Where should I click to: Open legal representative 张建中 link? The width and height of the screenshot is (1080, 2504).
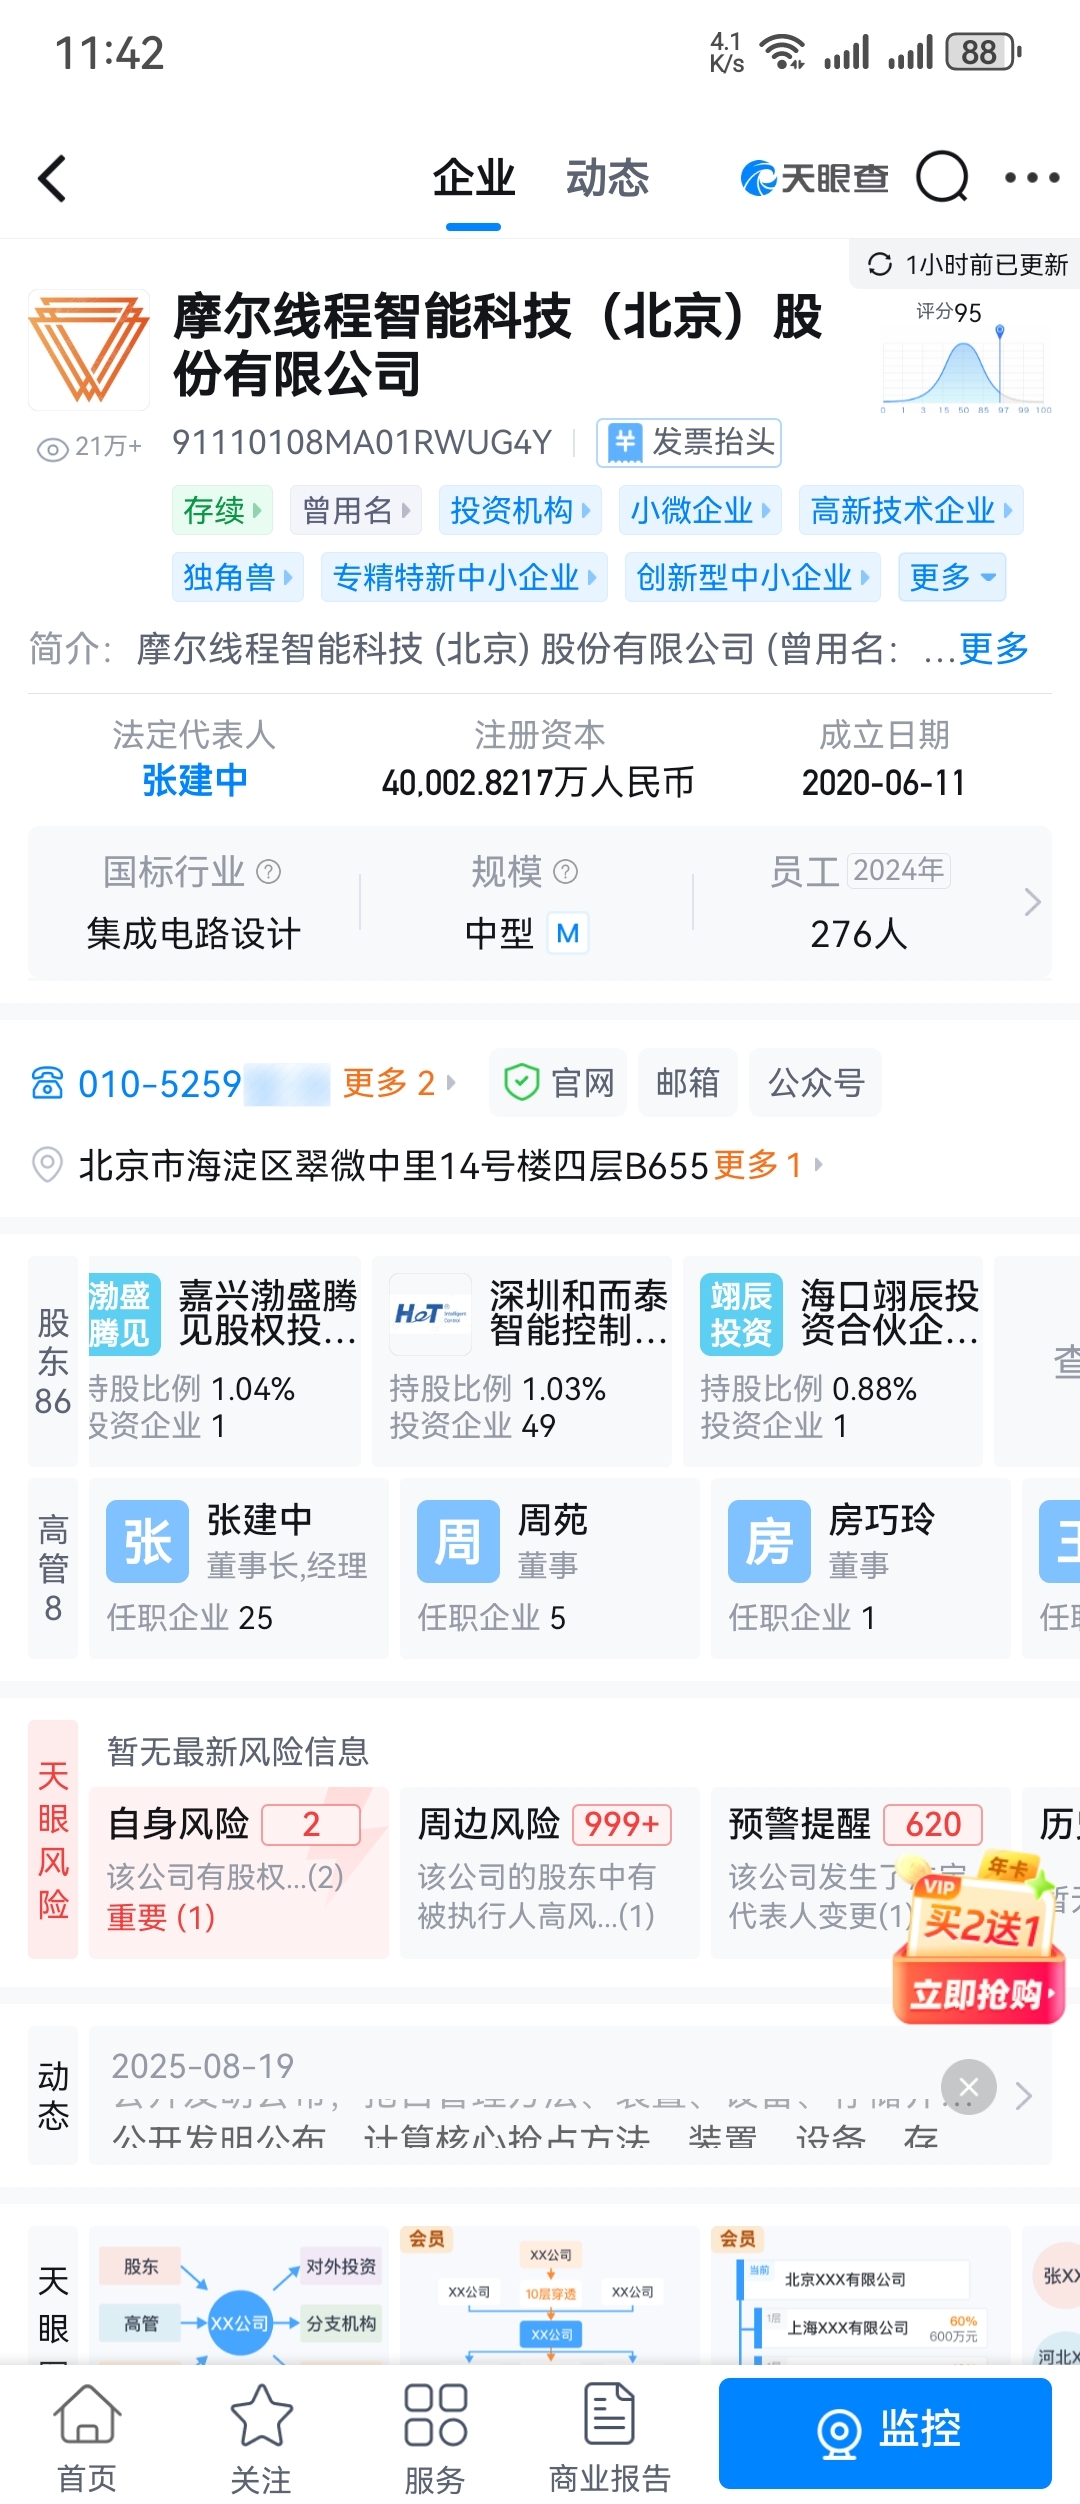pos(194,781)
